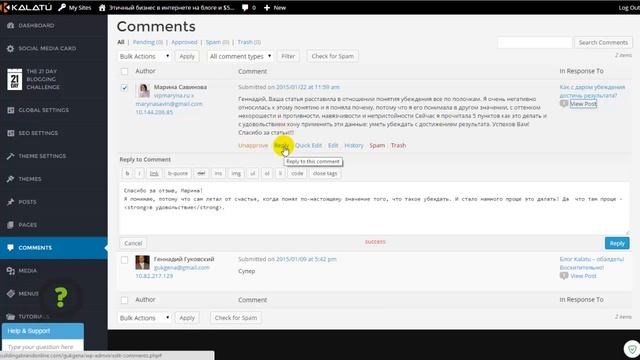Select the Pending comments filter
The height and width of the screenshot is (360, 640).
point(147,42)
